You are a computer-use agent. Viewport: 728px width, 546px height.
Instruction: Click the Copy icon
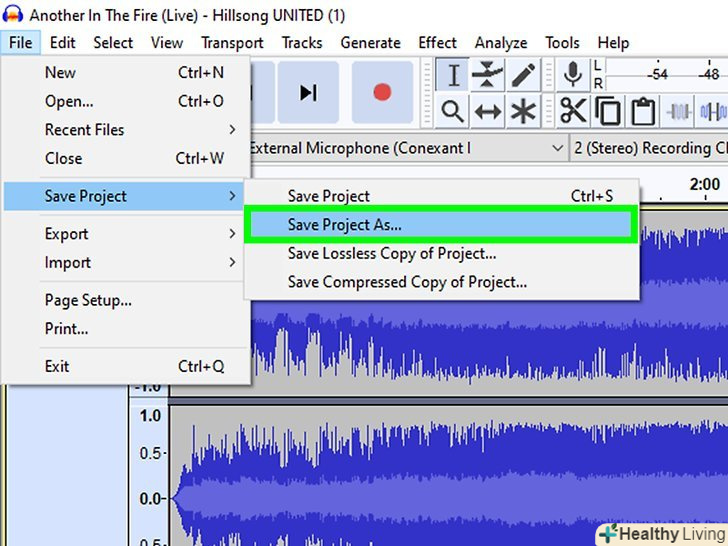click(x=607, y=111)
